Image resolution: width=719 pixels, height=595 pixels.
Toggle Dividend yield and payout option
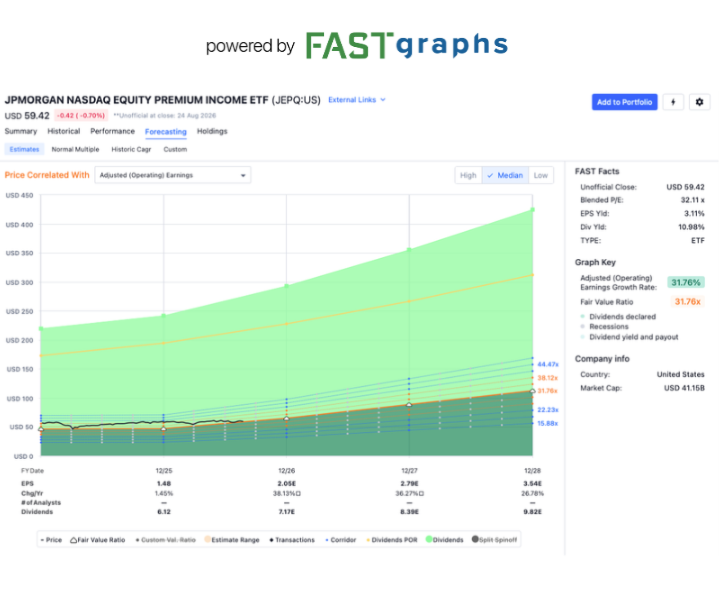(629, 337)
